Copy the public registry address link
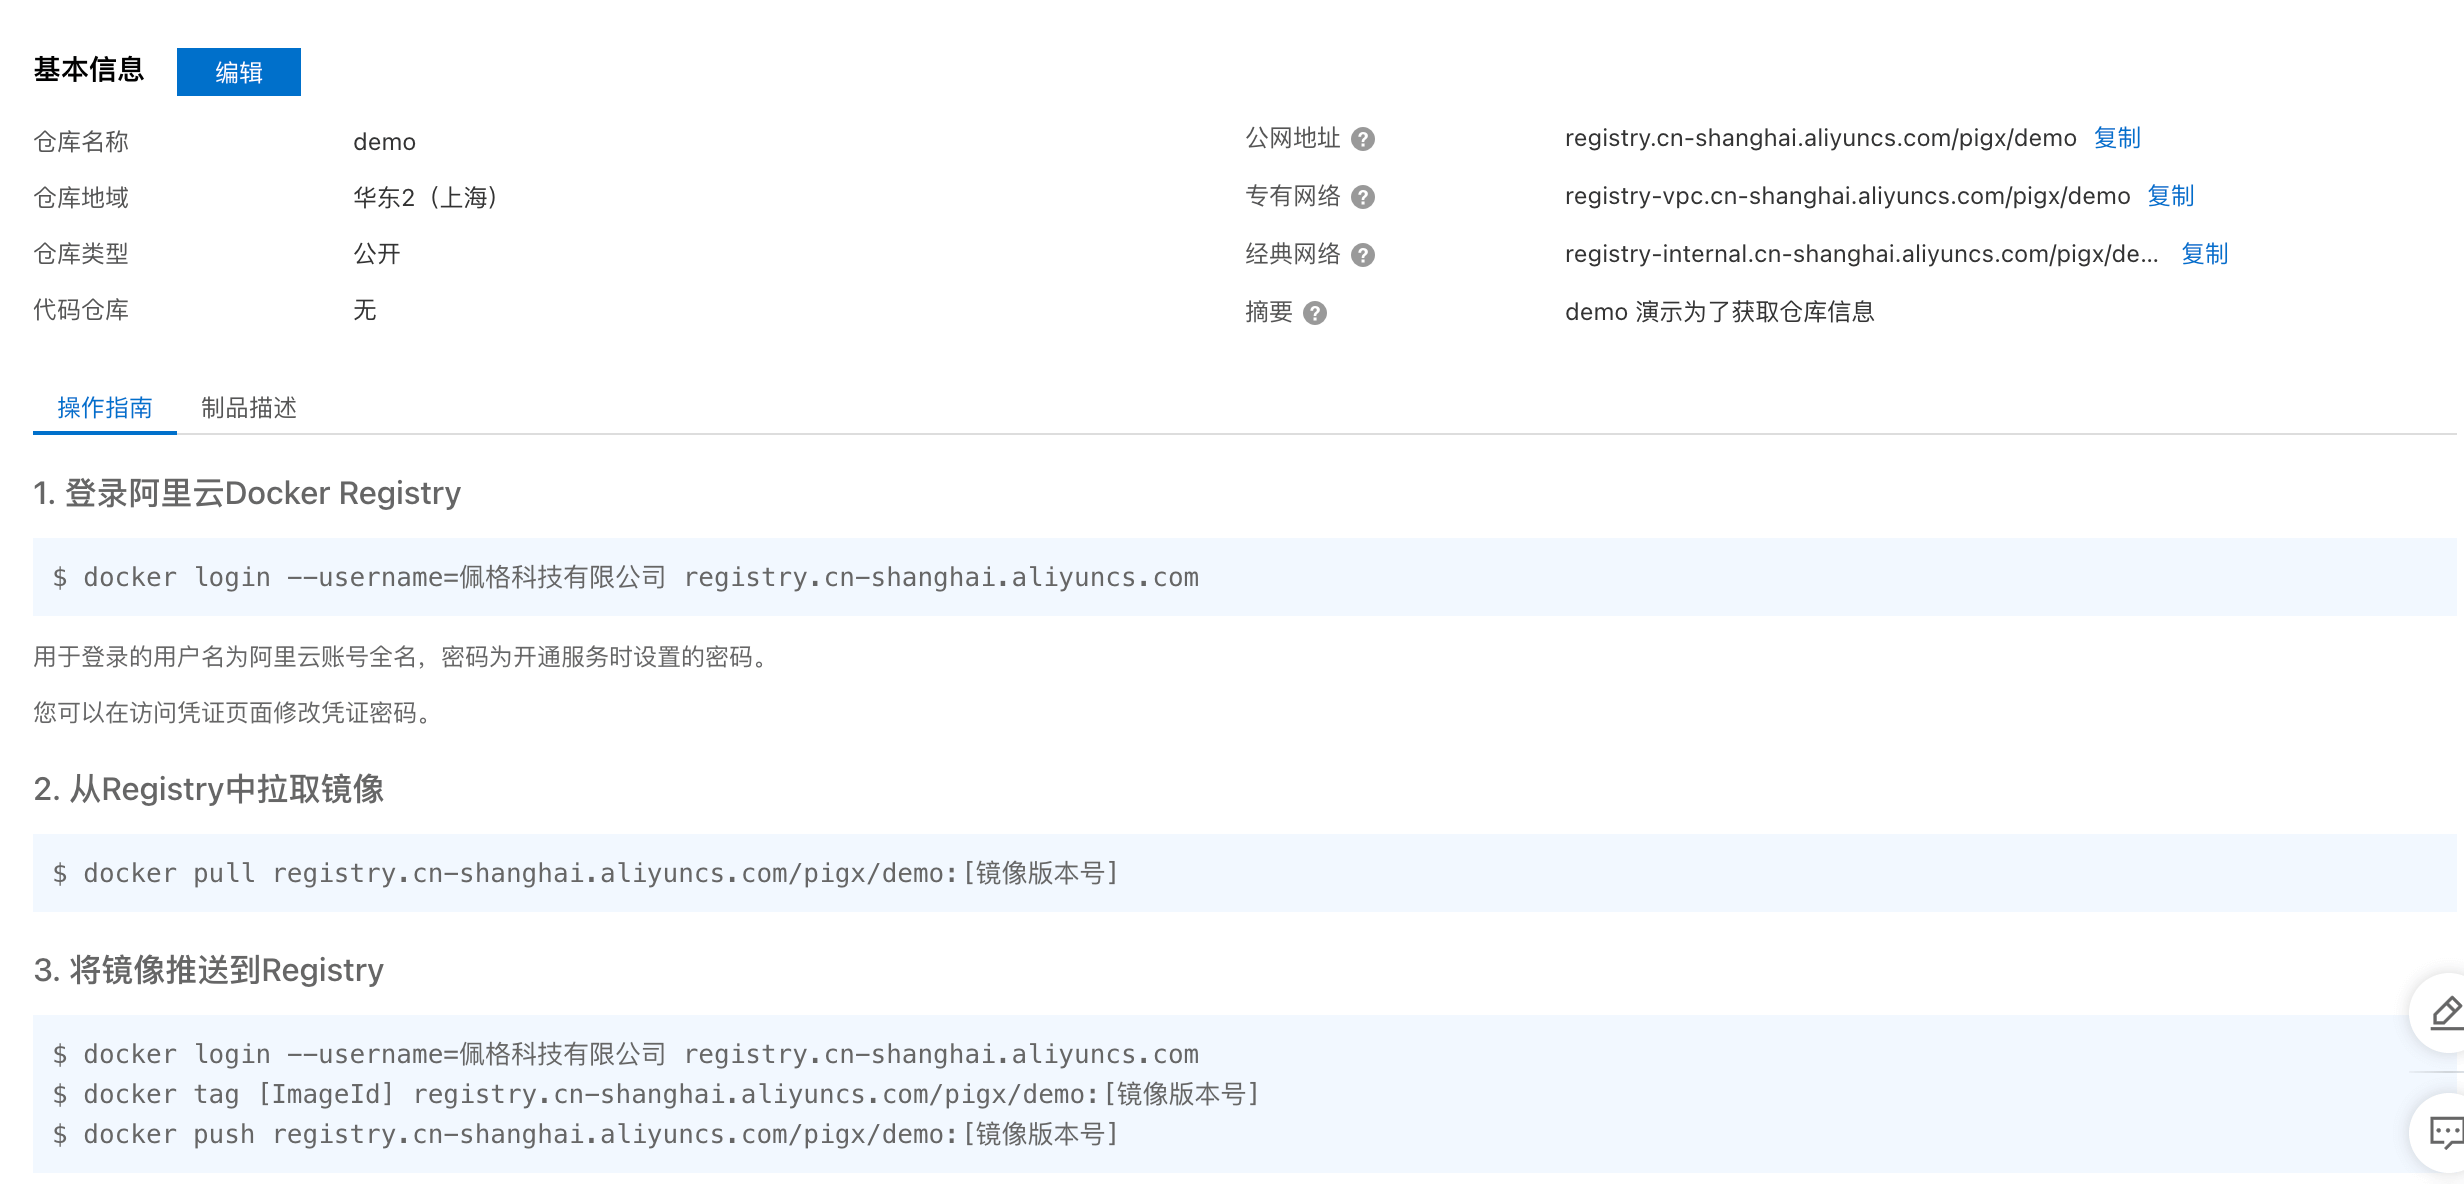The height and width of the screenshot is (1184, 2464). (2116, 138)
